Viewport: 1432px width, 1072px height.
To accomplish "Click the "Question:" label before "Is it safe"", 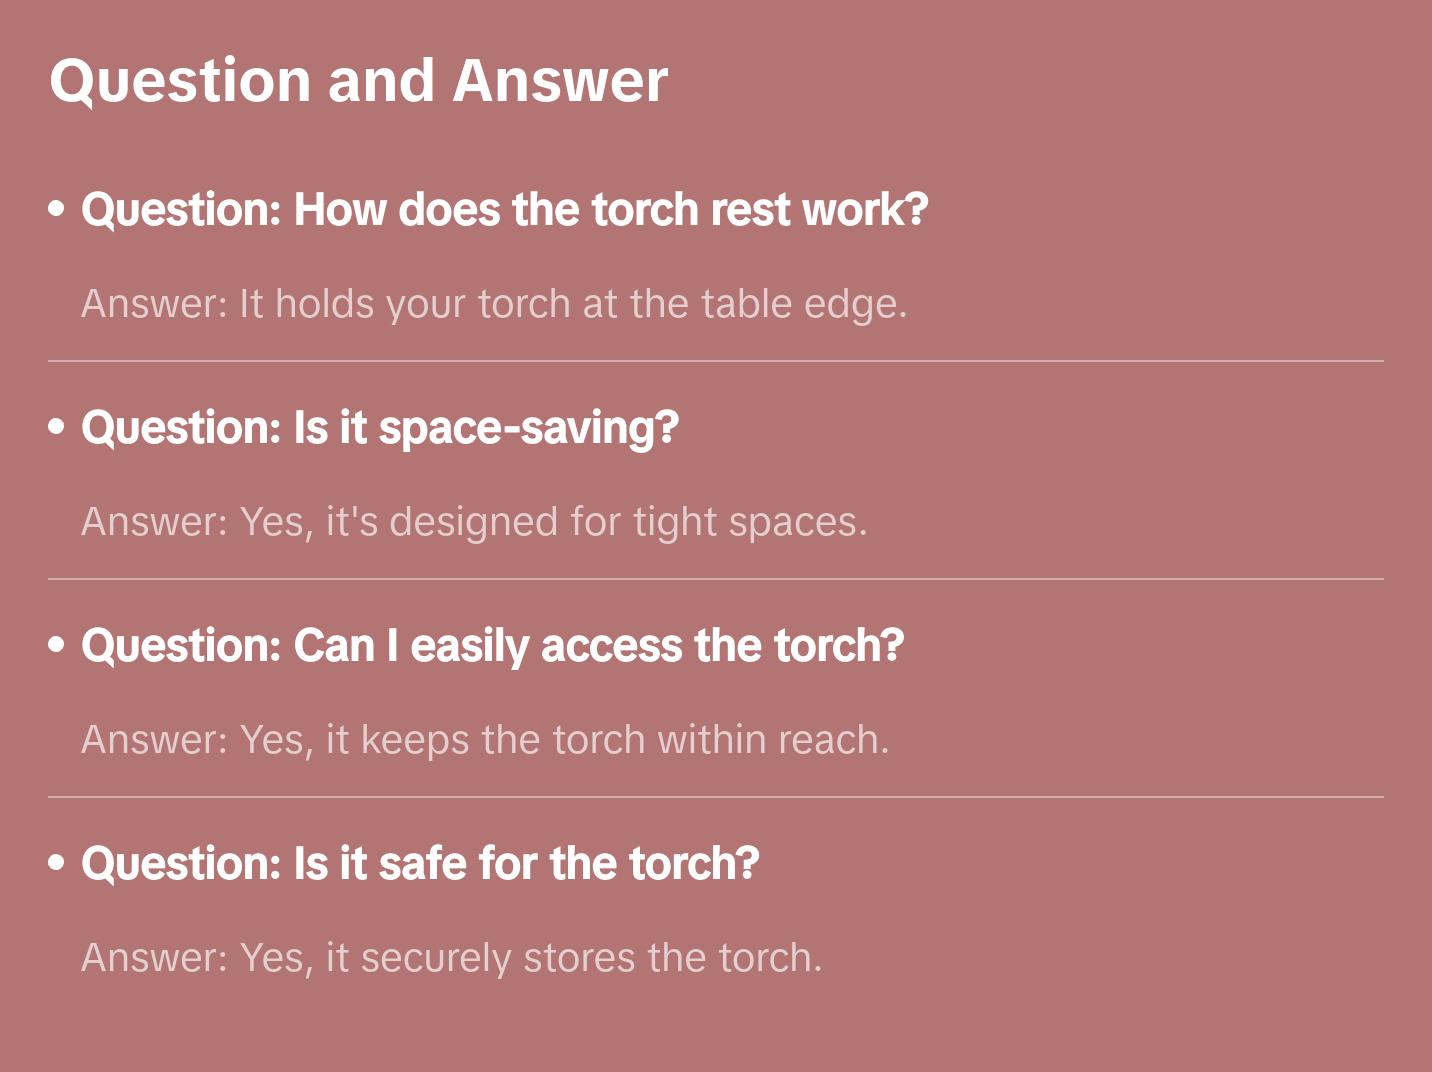I will [181, 864].
